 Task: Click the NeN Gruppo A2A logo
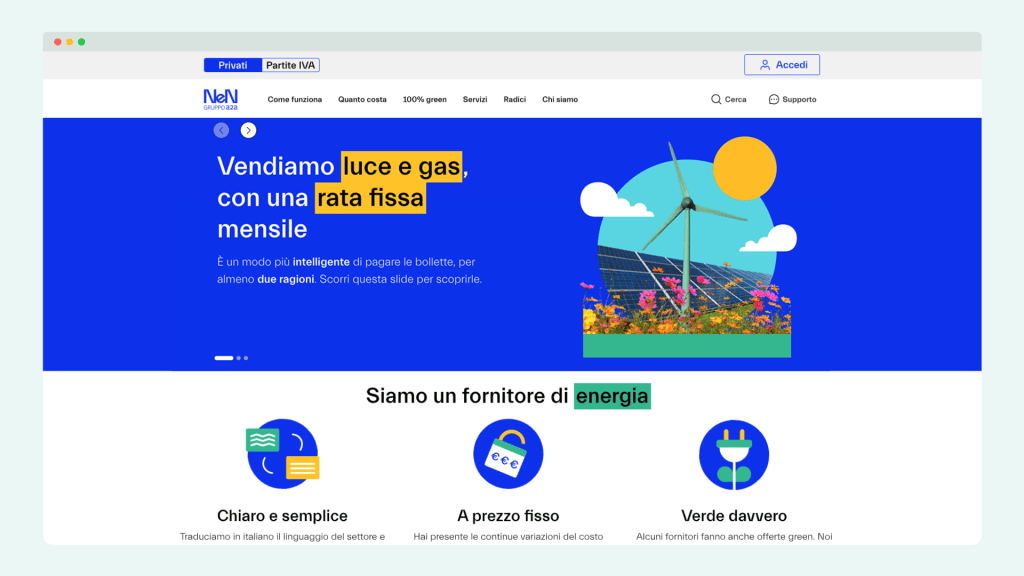click(220, 99)
